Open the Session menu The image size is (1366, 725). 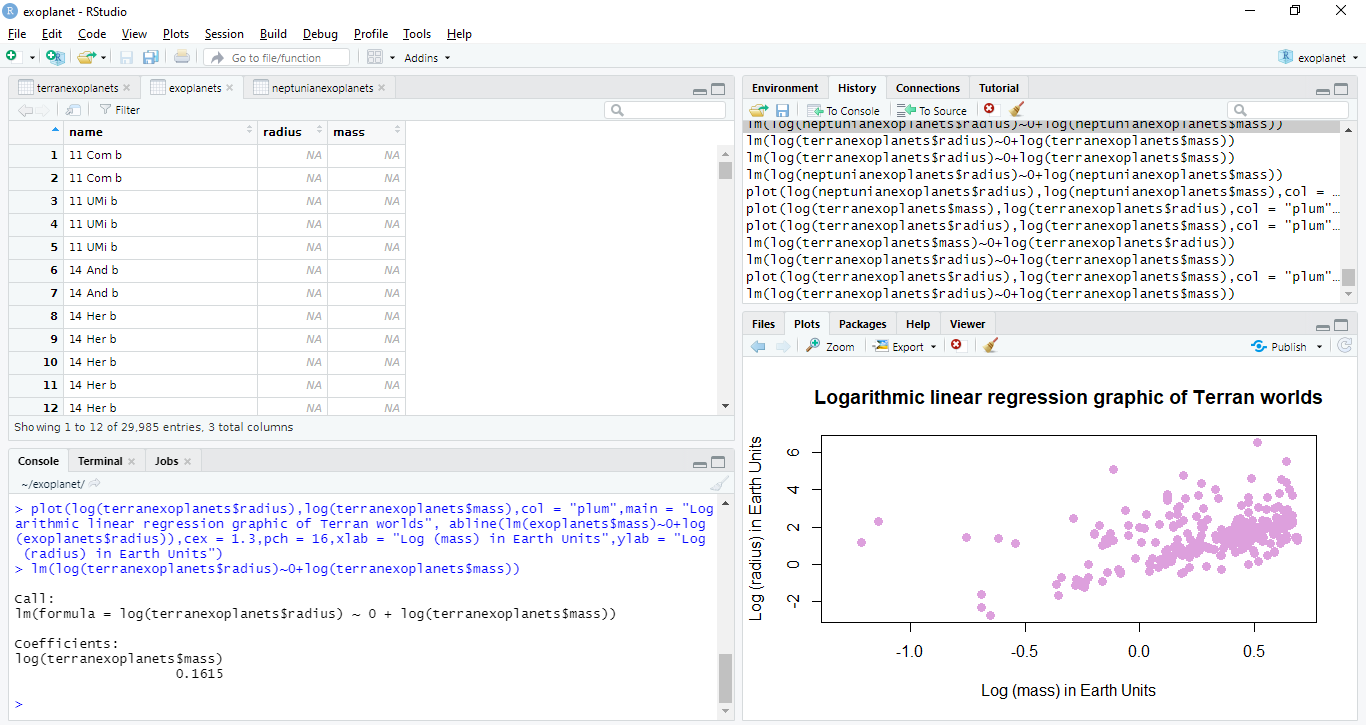224,34
